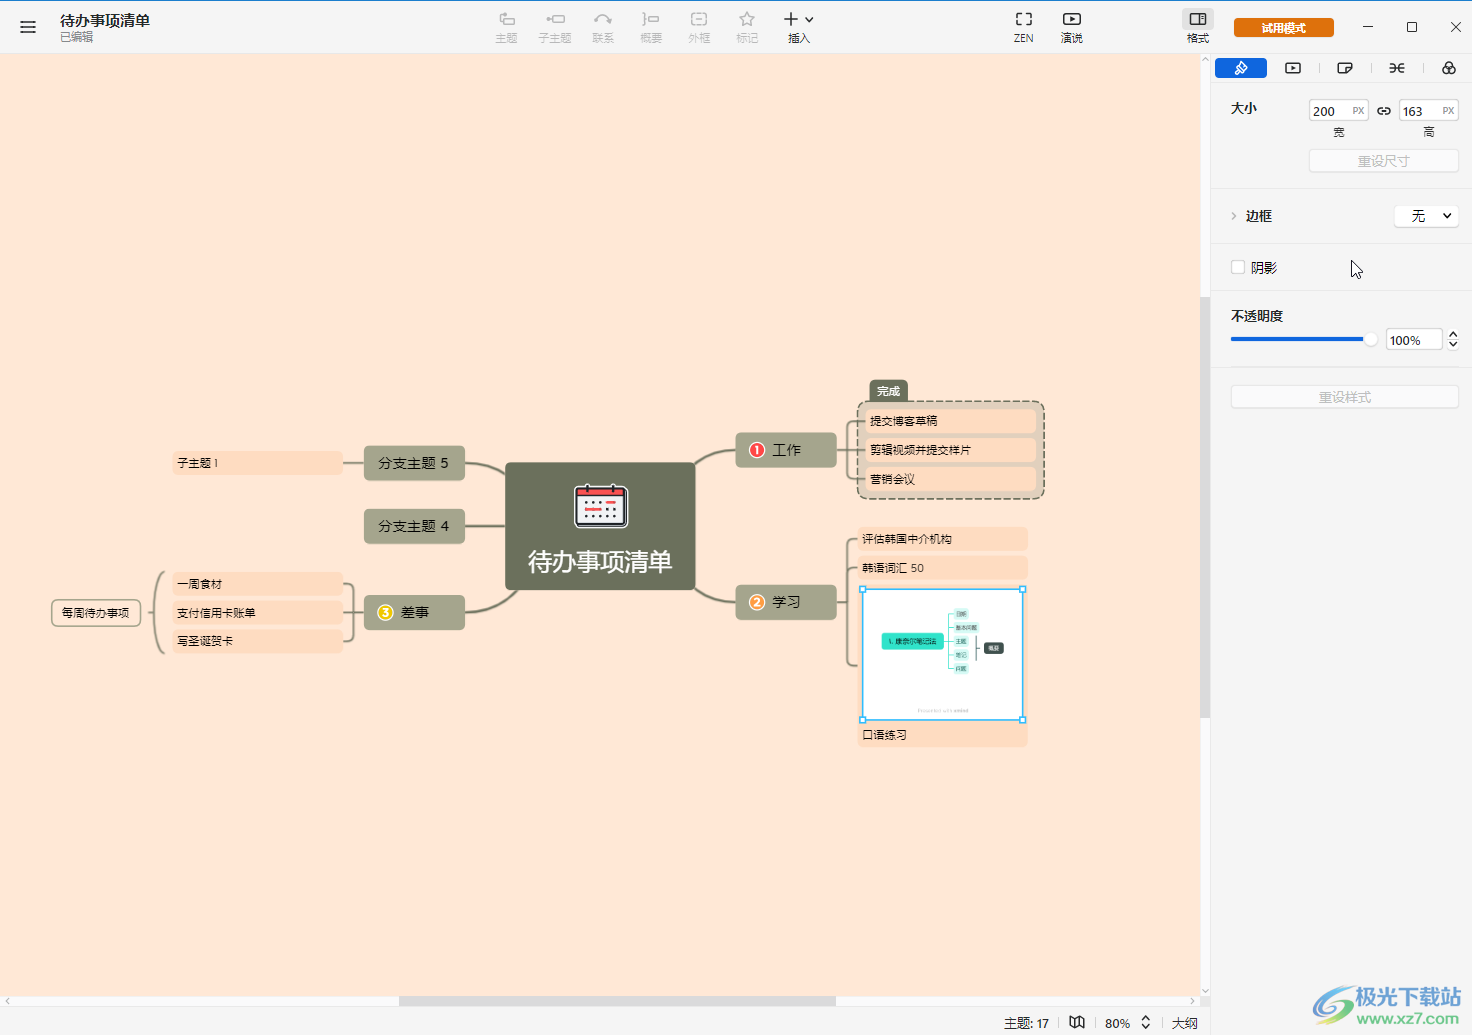Viewport: 1472px width, 1035px height.
Task: Select the 韩语词汇 50 subtopic
Action: tap(943, 568)
